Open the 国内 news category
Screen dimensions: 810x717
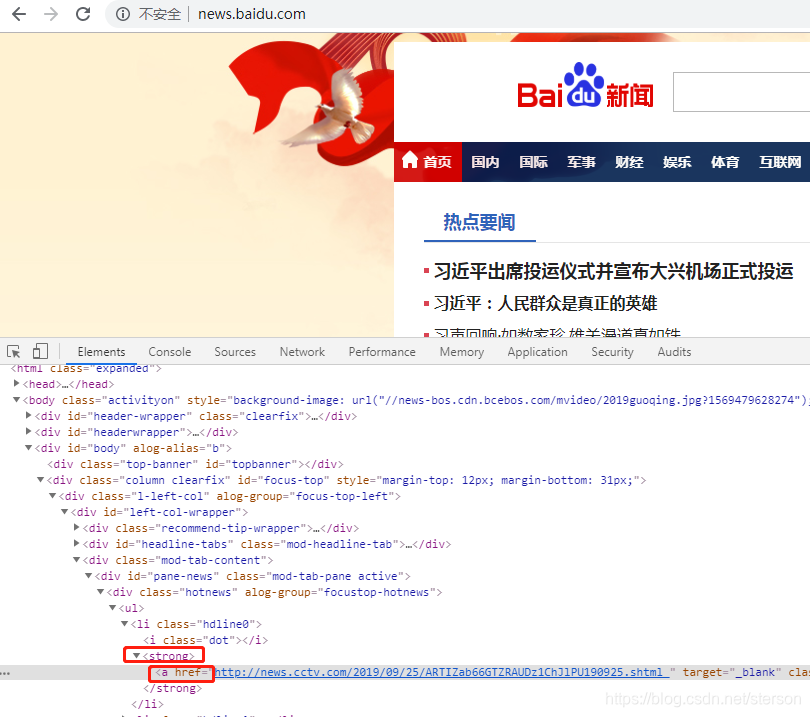(485, 162)
